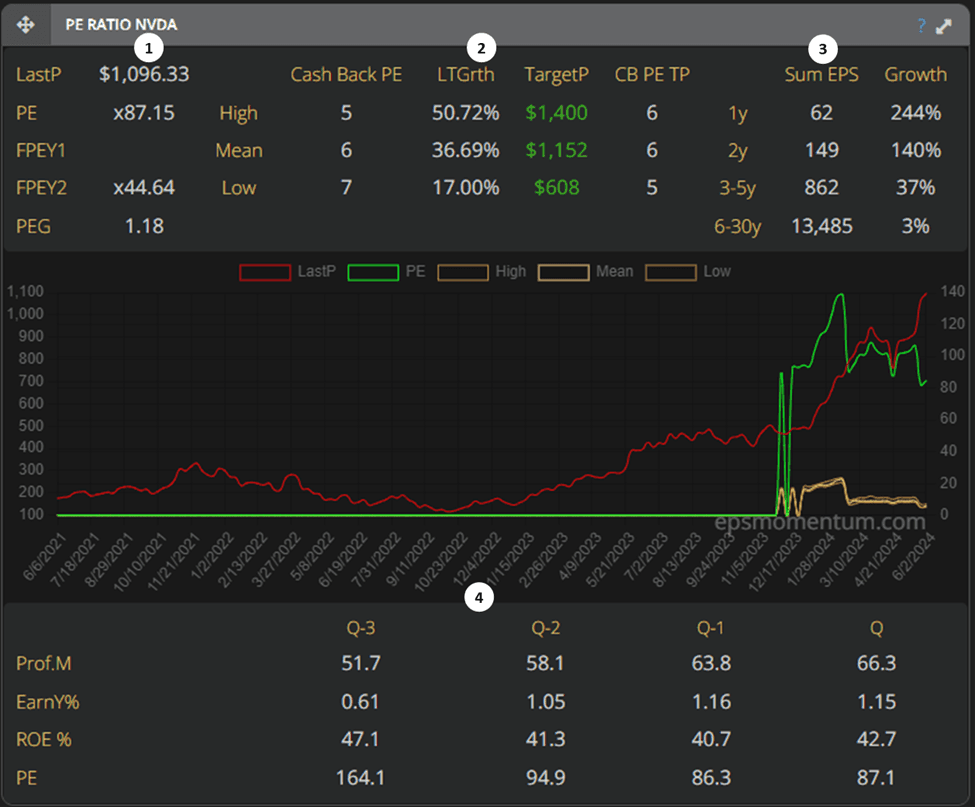Open the help question mark icon
The width and height of the screenshot is (975, 807).
pyautogui.click(x=921, y=25)
